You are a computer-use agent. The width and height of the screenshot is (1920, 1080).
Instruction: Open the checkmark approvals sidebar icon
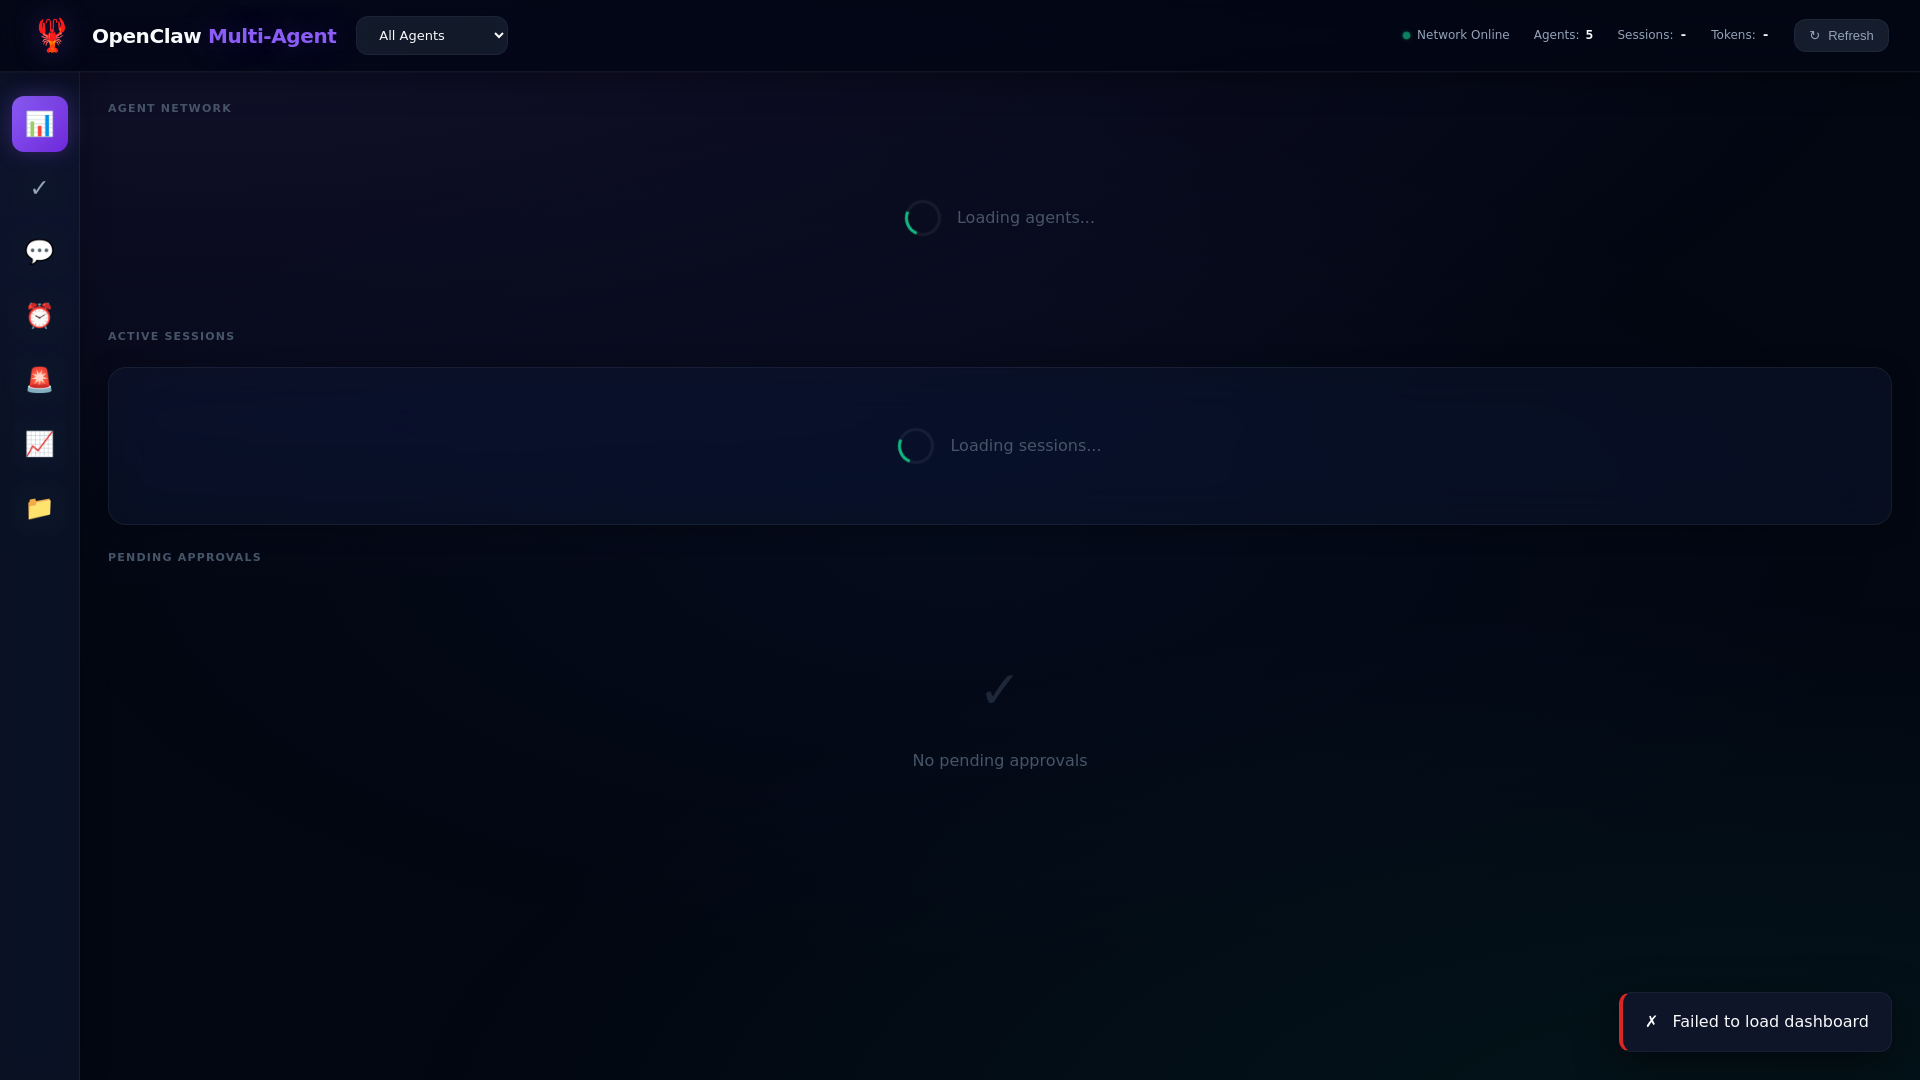pyautogui.click(x=40, y=188)
